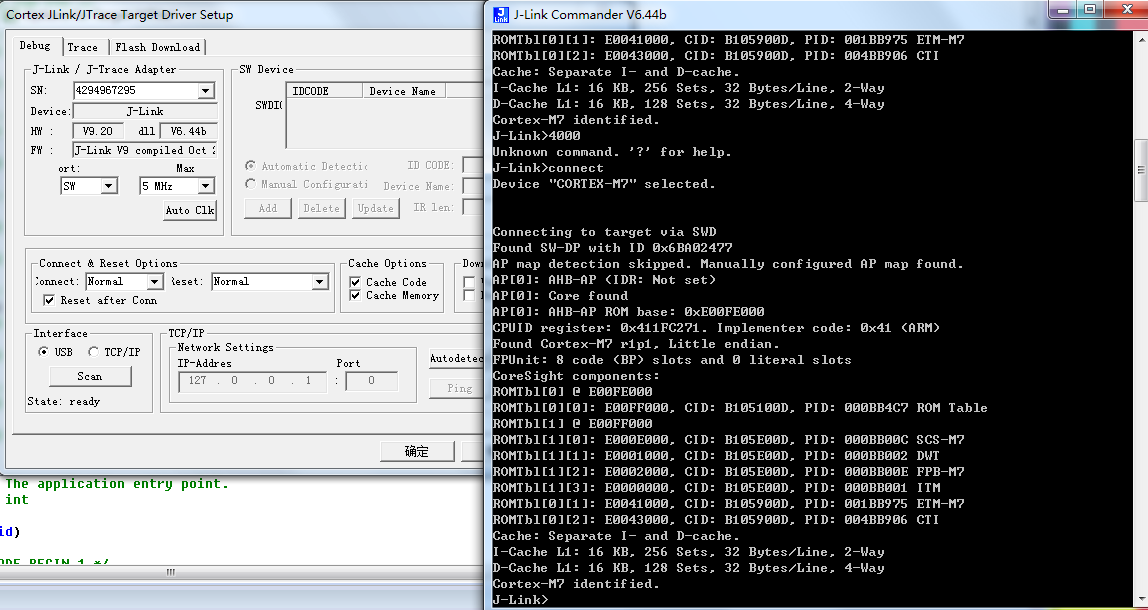Screen dimensions: 1148x610
Task: Select Automatic Detection radio button
Action: 250,166
